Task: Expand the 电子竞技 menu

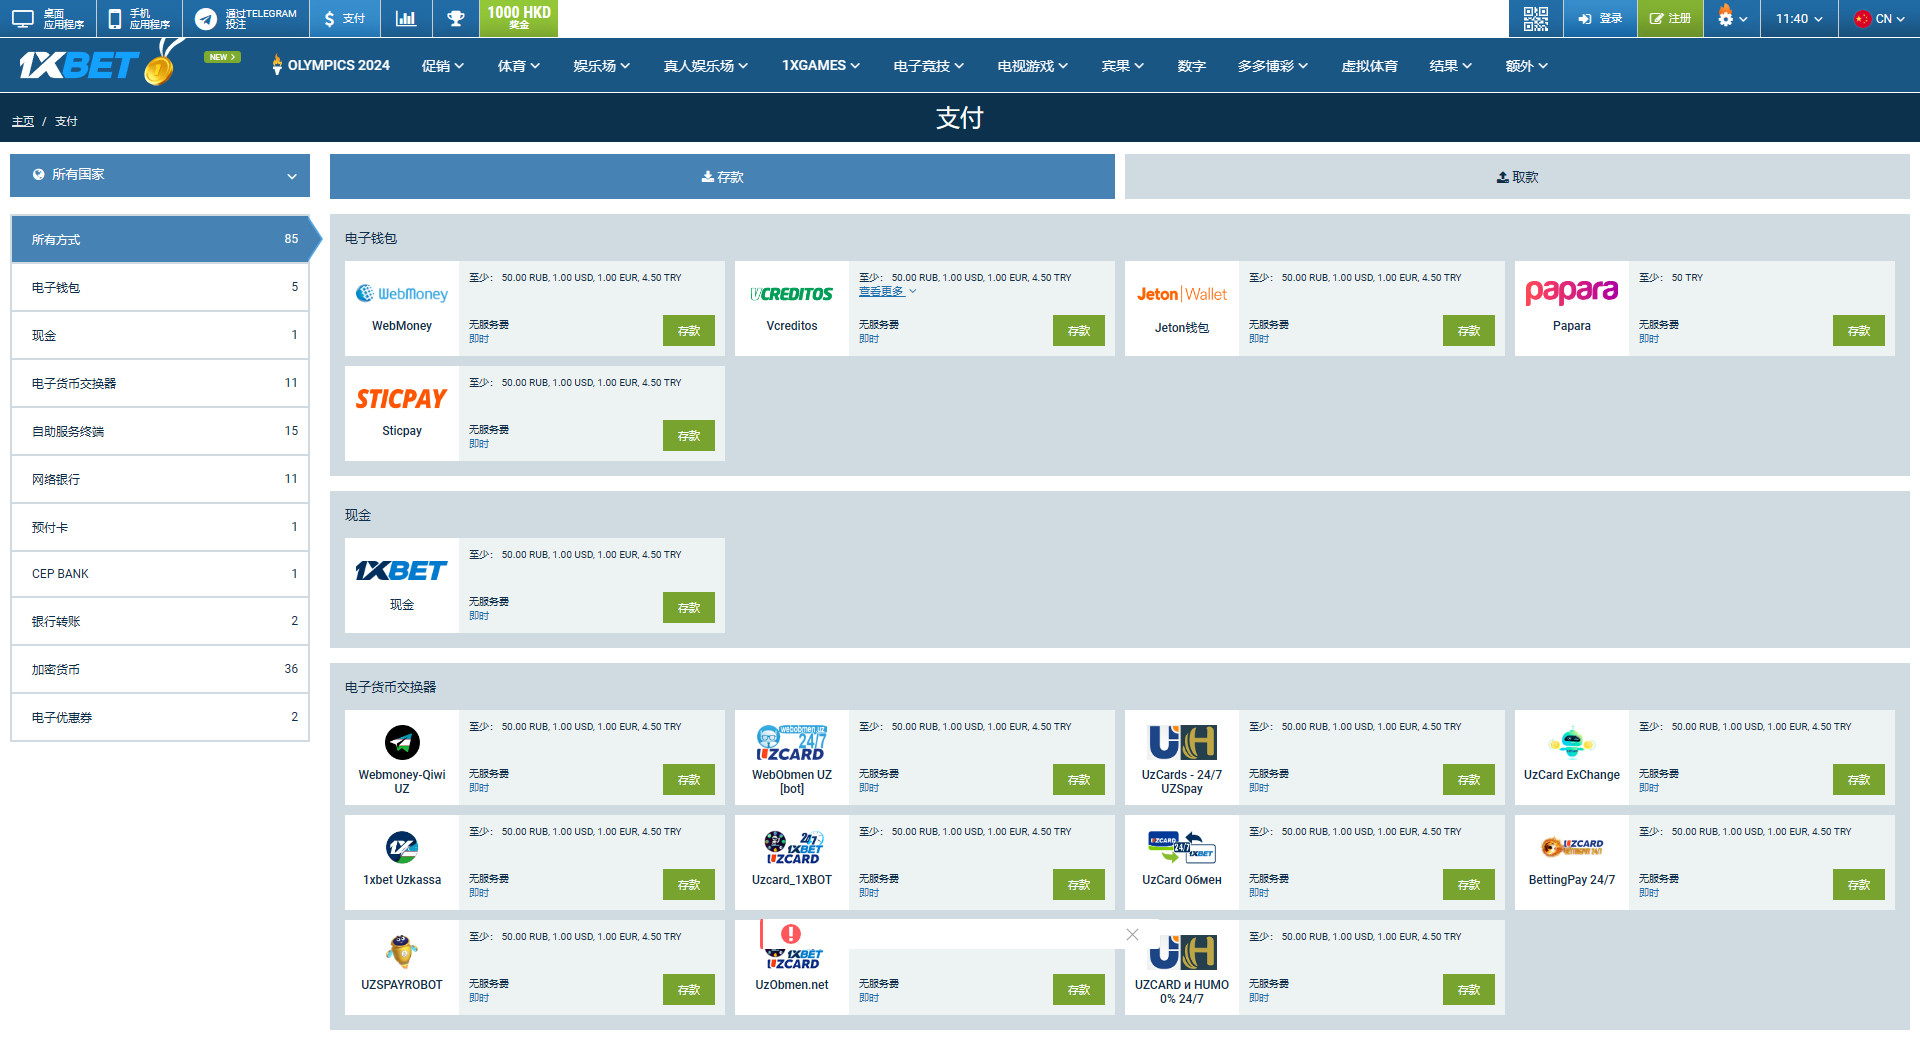Action: click(928, 66)
